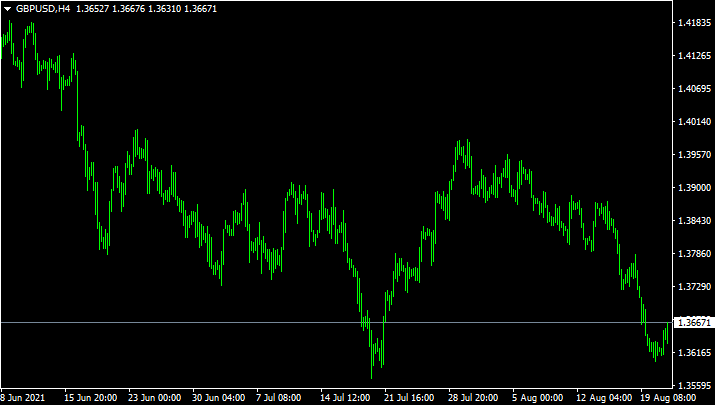This screenshot has height=405, width=715.
Task: Click the 1.36527 open price value
Action: [x=93, y=9]
